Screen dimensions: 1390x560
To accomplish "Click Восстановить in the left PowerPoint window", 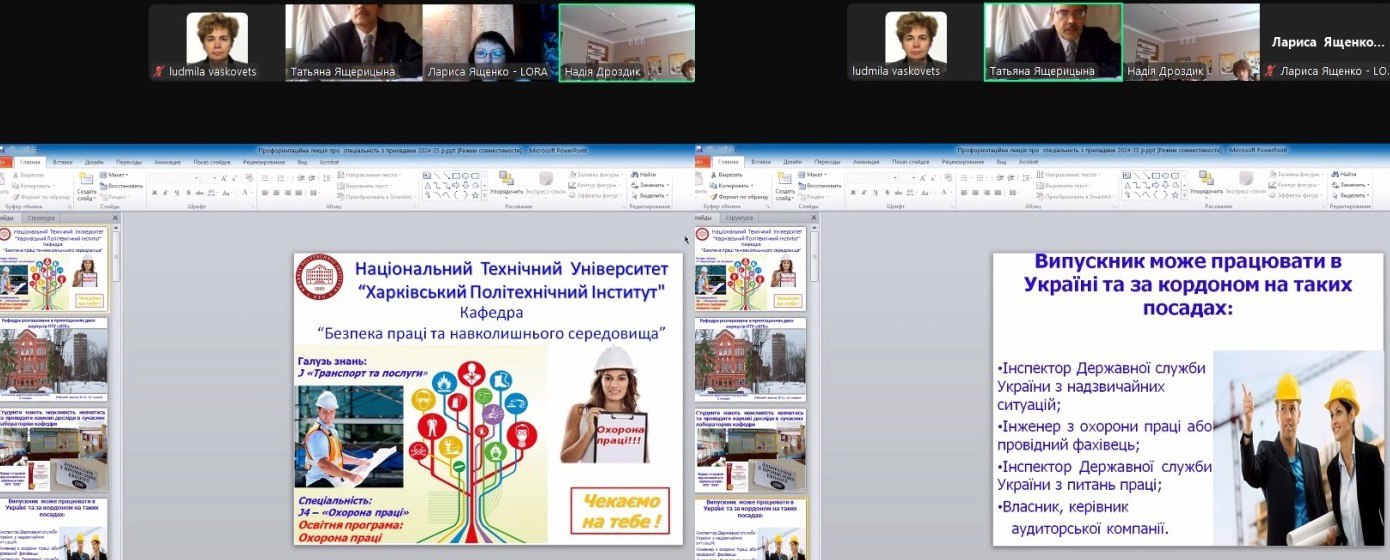I will tap(121, 186).
